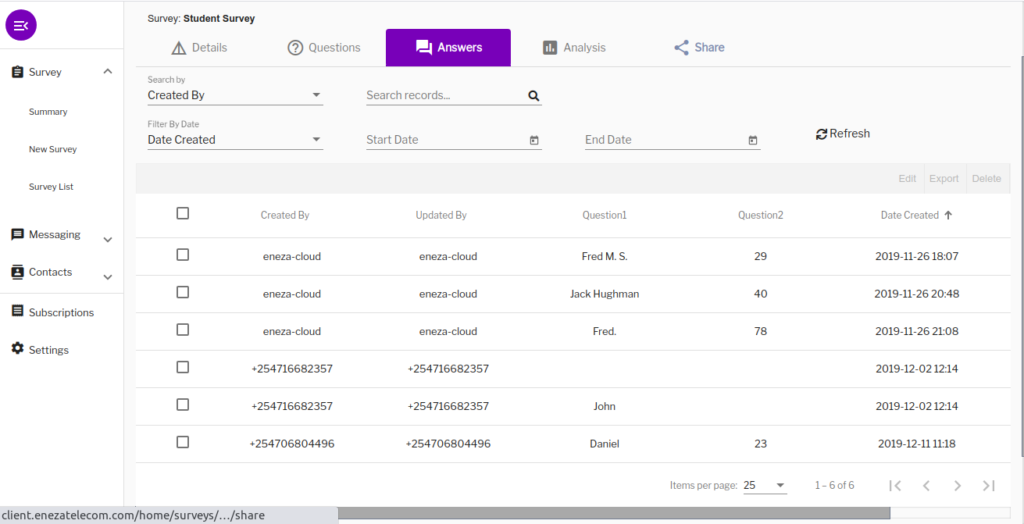Image resolution: width=1024 pixels, height=524 pixels.
Task: Jump to last page icon
Action: click(x=989, y=485)
